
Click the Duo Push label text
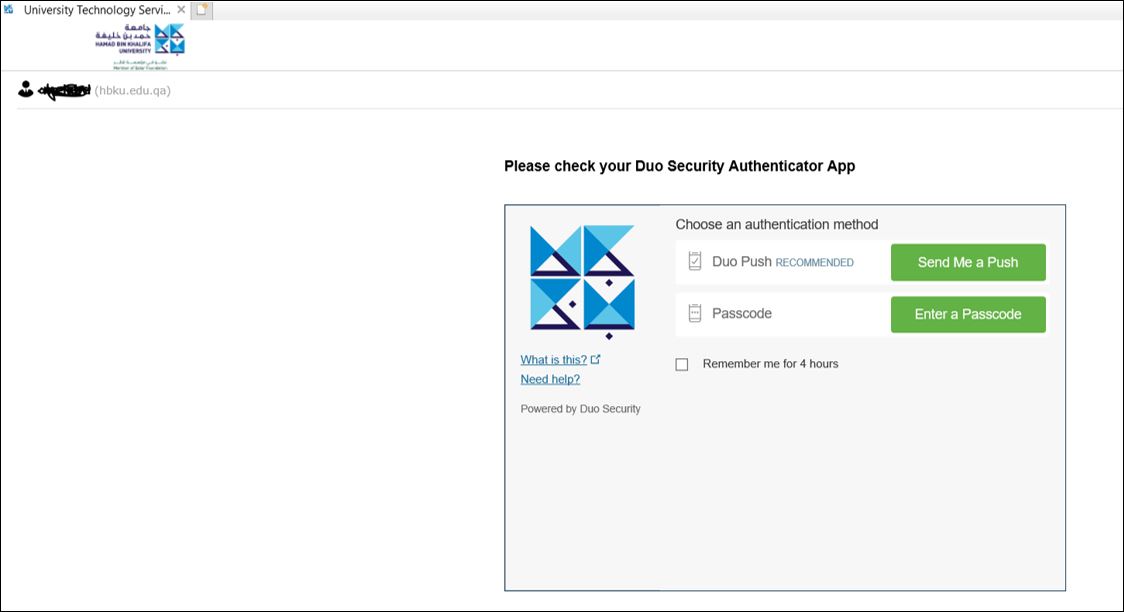pyautogui.click(x=742, y=262)
